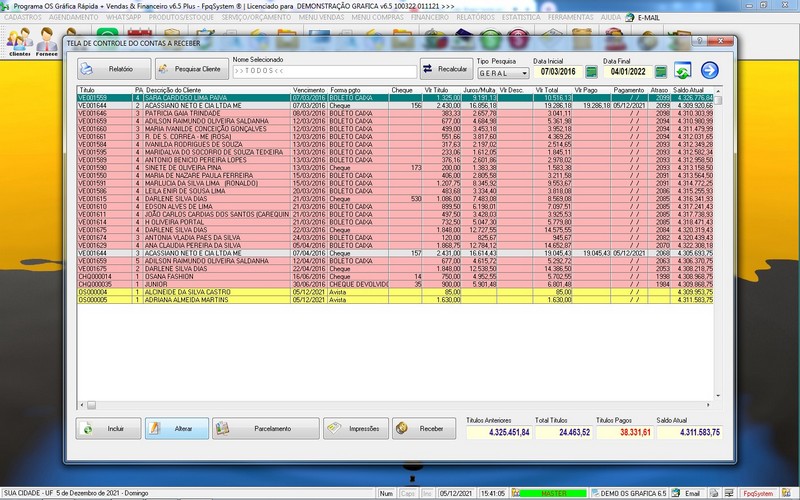Select row PATRICIA GAIA TRINDADE

[395, 113]
